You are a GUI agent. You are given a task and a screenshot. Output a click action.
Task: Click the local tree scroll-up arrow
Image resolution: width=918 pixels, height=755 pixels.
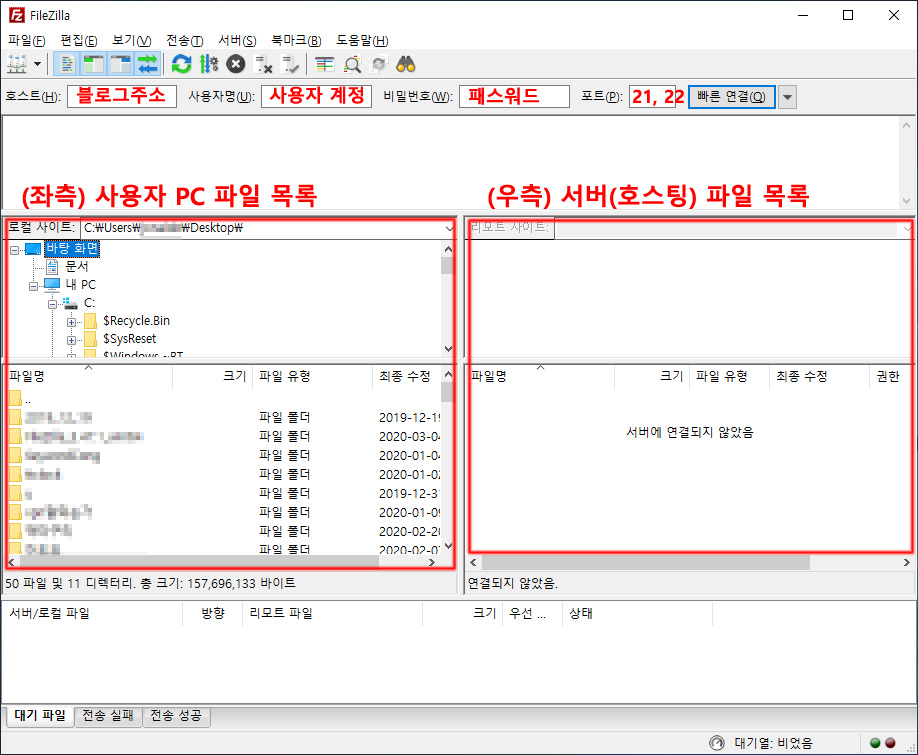448,249
